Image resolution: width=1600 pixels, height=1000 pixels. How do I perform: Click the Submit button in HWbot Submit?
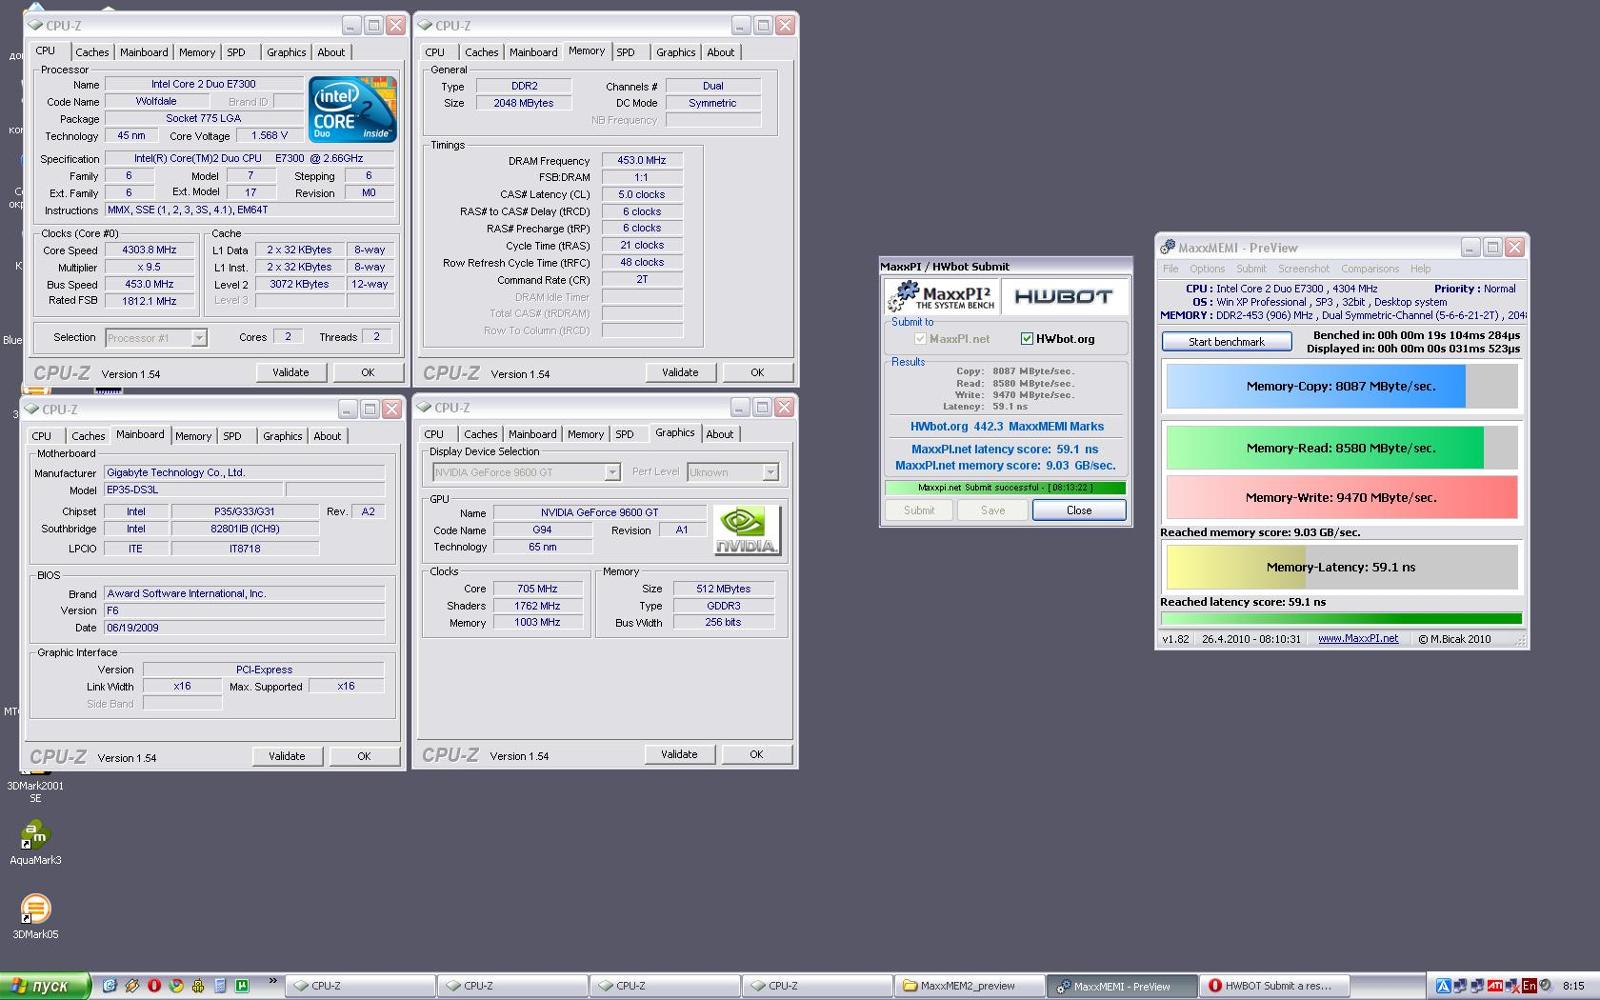tap(919, 510)
